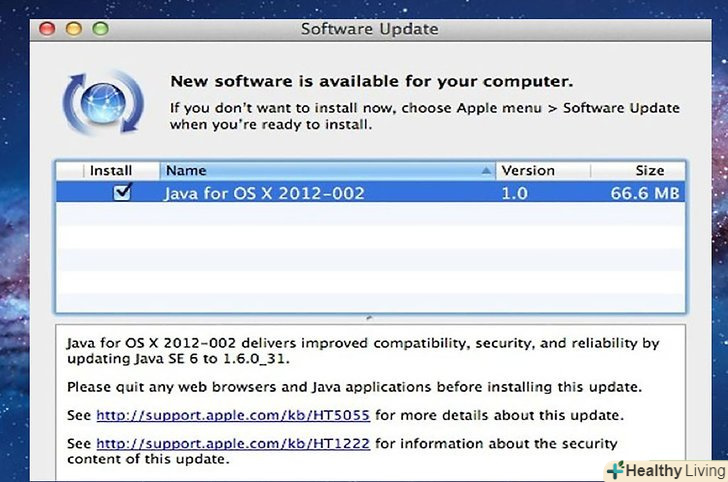Uncheck the Java for OS X install checkbox
Screen dimensions: 728x482
pyautogui.click(x=122, y=193)
